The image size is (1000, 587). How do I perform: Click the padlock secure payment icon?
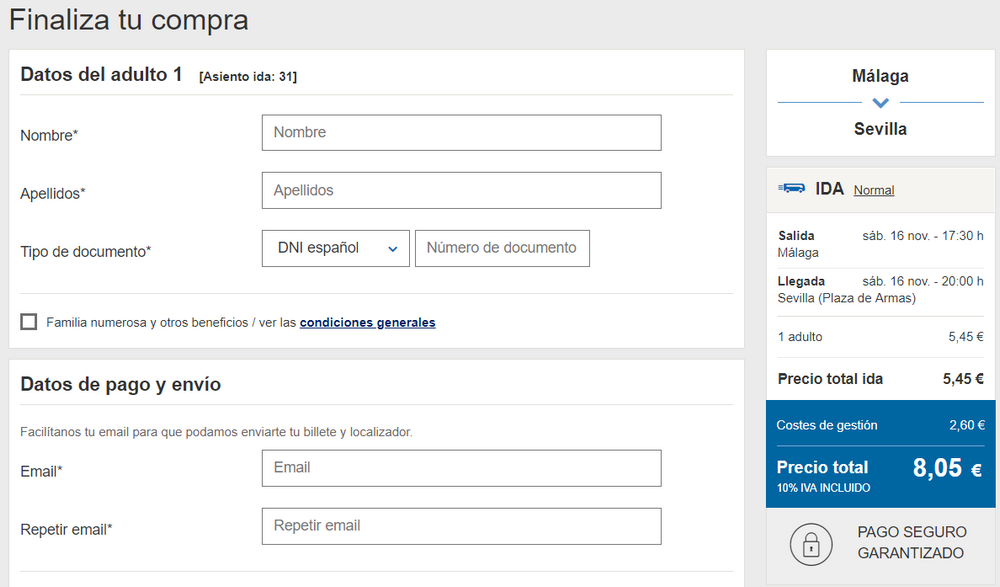[x=811, y=543]
